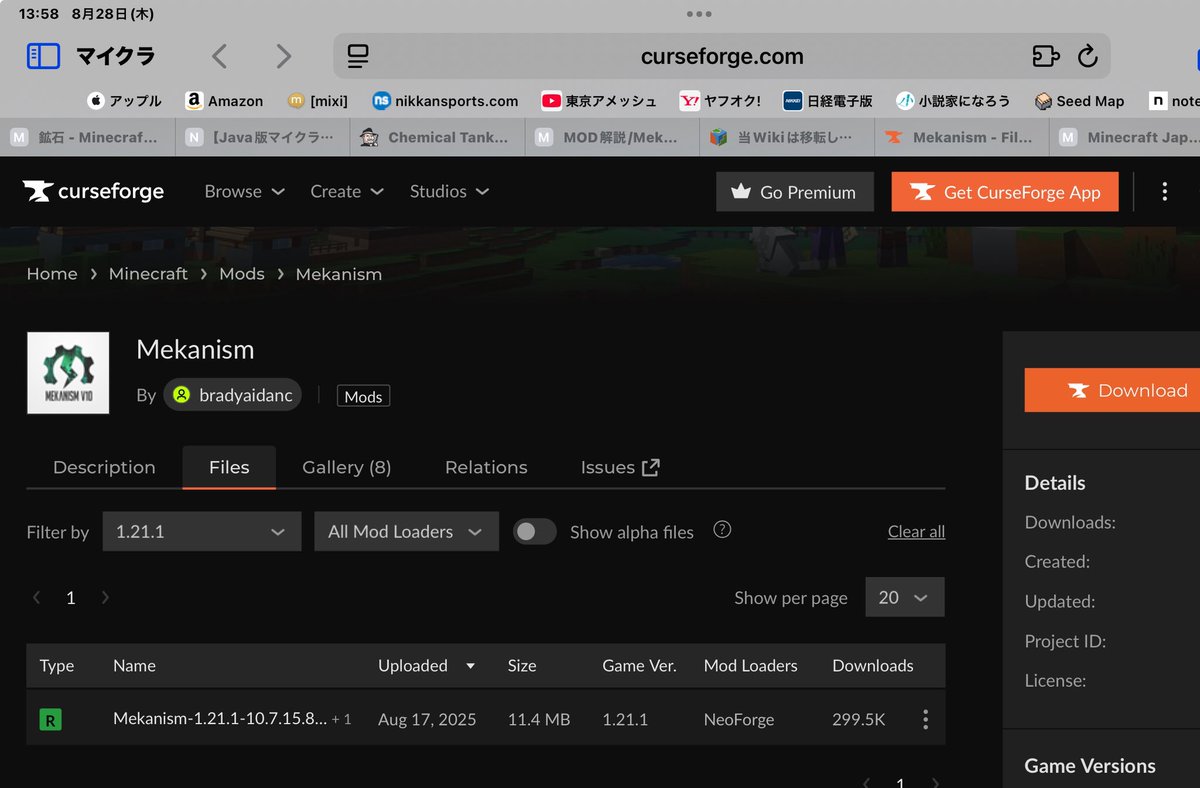Click the Name column header
Screen dimensions: 1200x788
tap(134, 665)
